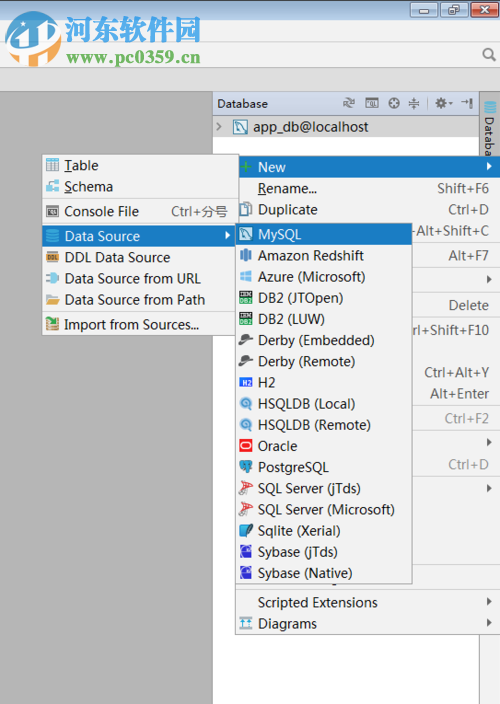Click the scroll-from-editor target icon

(394, 104)
